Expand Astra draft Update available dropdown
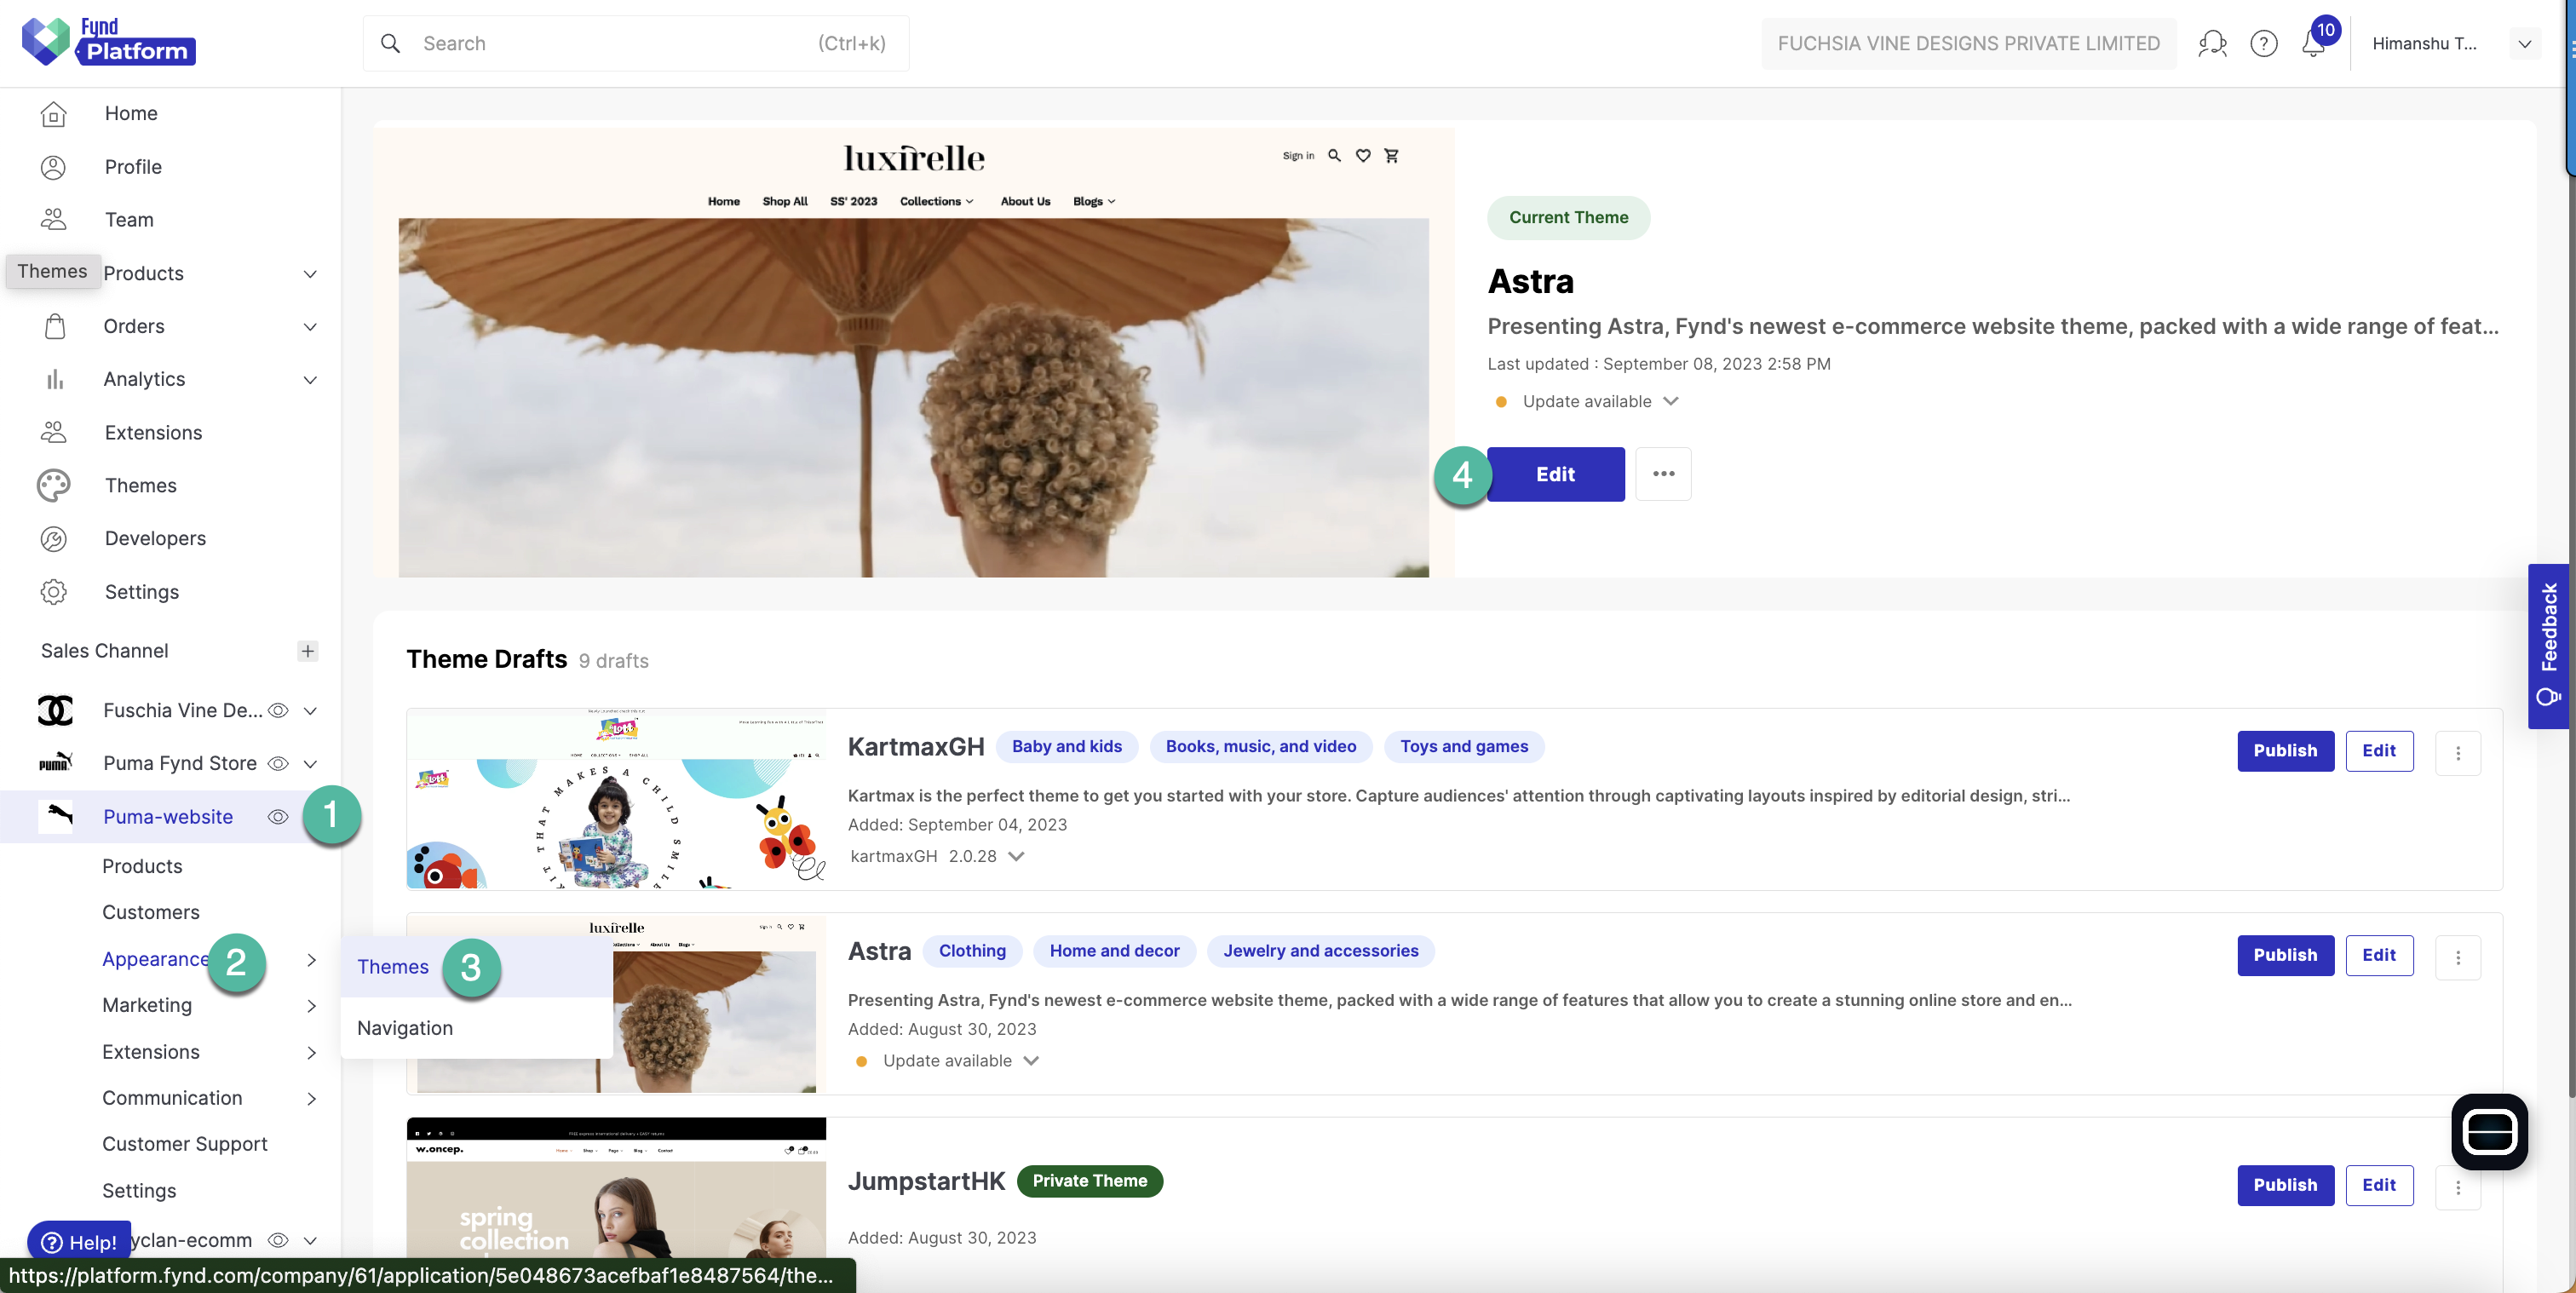 click(1031, 1060)
